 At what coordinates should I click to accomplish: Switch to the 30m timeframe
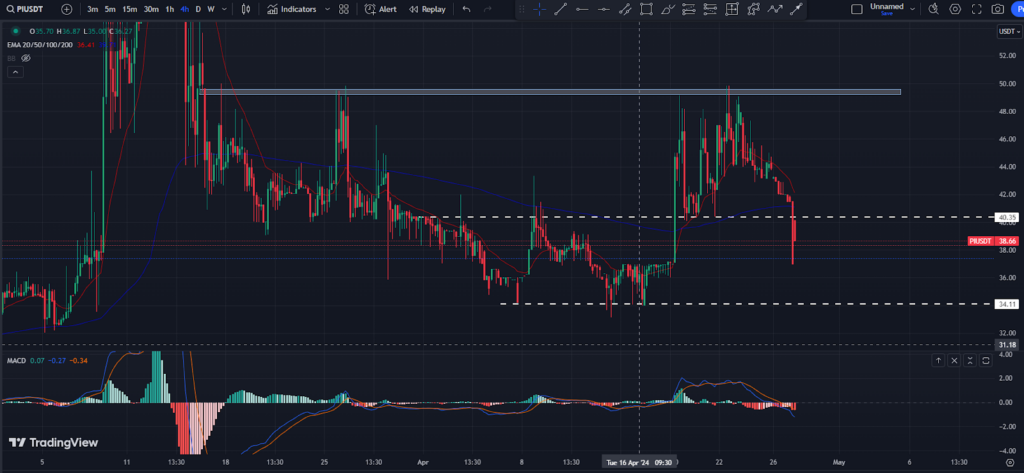click(151, 9)
